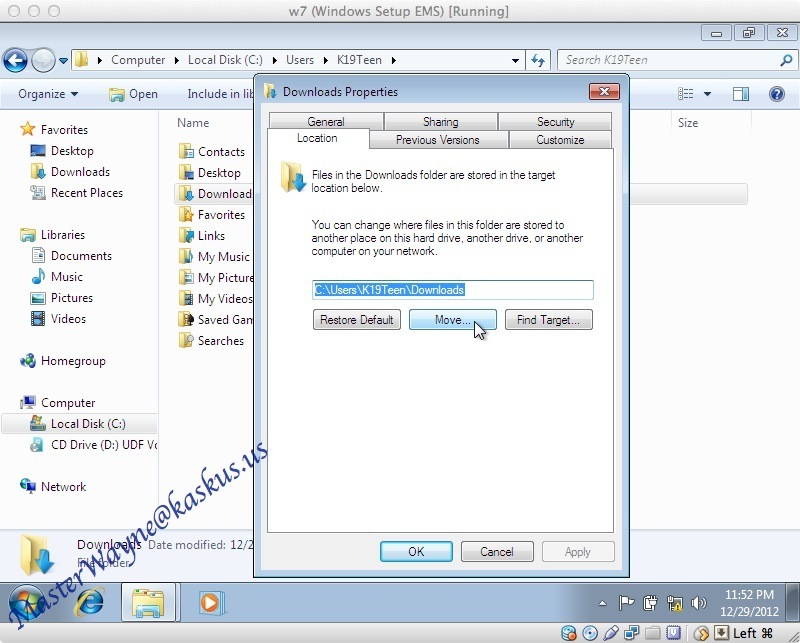The image size is (800, 643).
Task: Go back with the Explorer back arrow
Action: 16,60
